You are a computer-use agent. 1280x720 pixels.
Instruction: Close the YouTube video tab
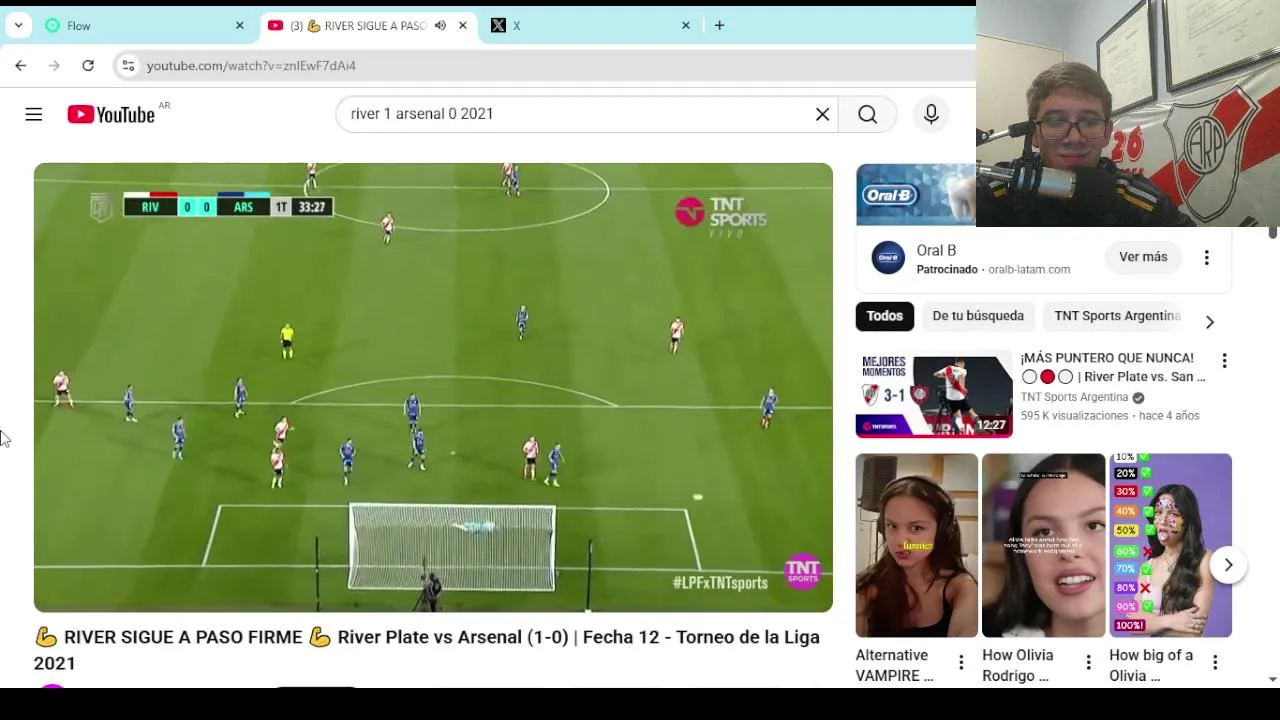coord(462,25)
